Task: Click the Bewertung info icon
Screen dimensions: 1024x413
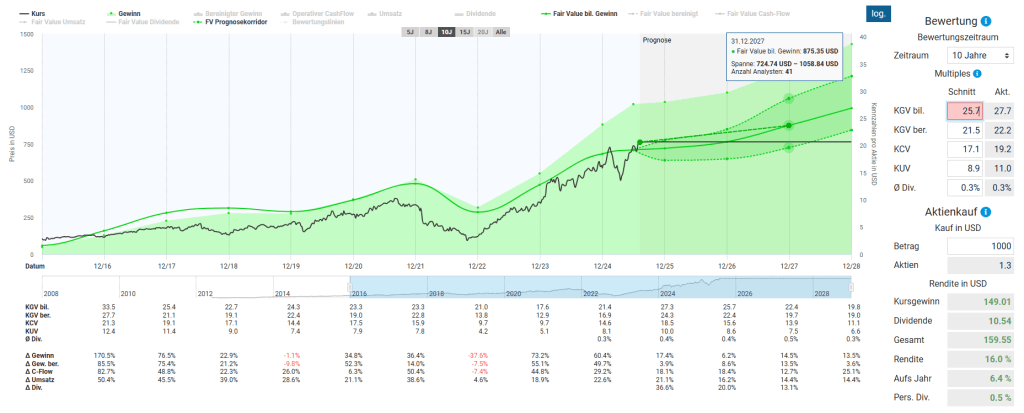Action: (987, 21)
